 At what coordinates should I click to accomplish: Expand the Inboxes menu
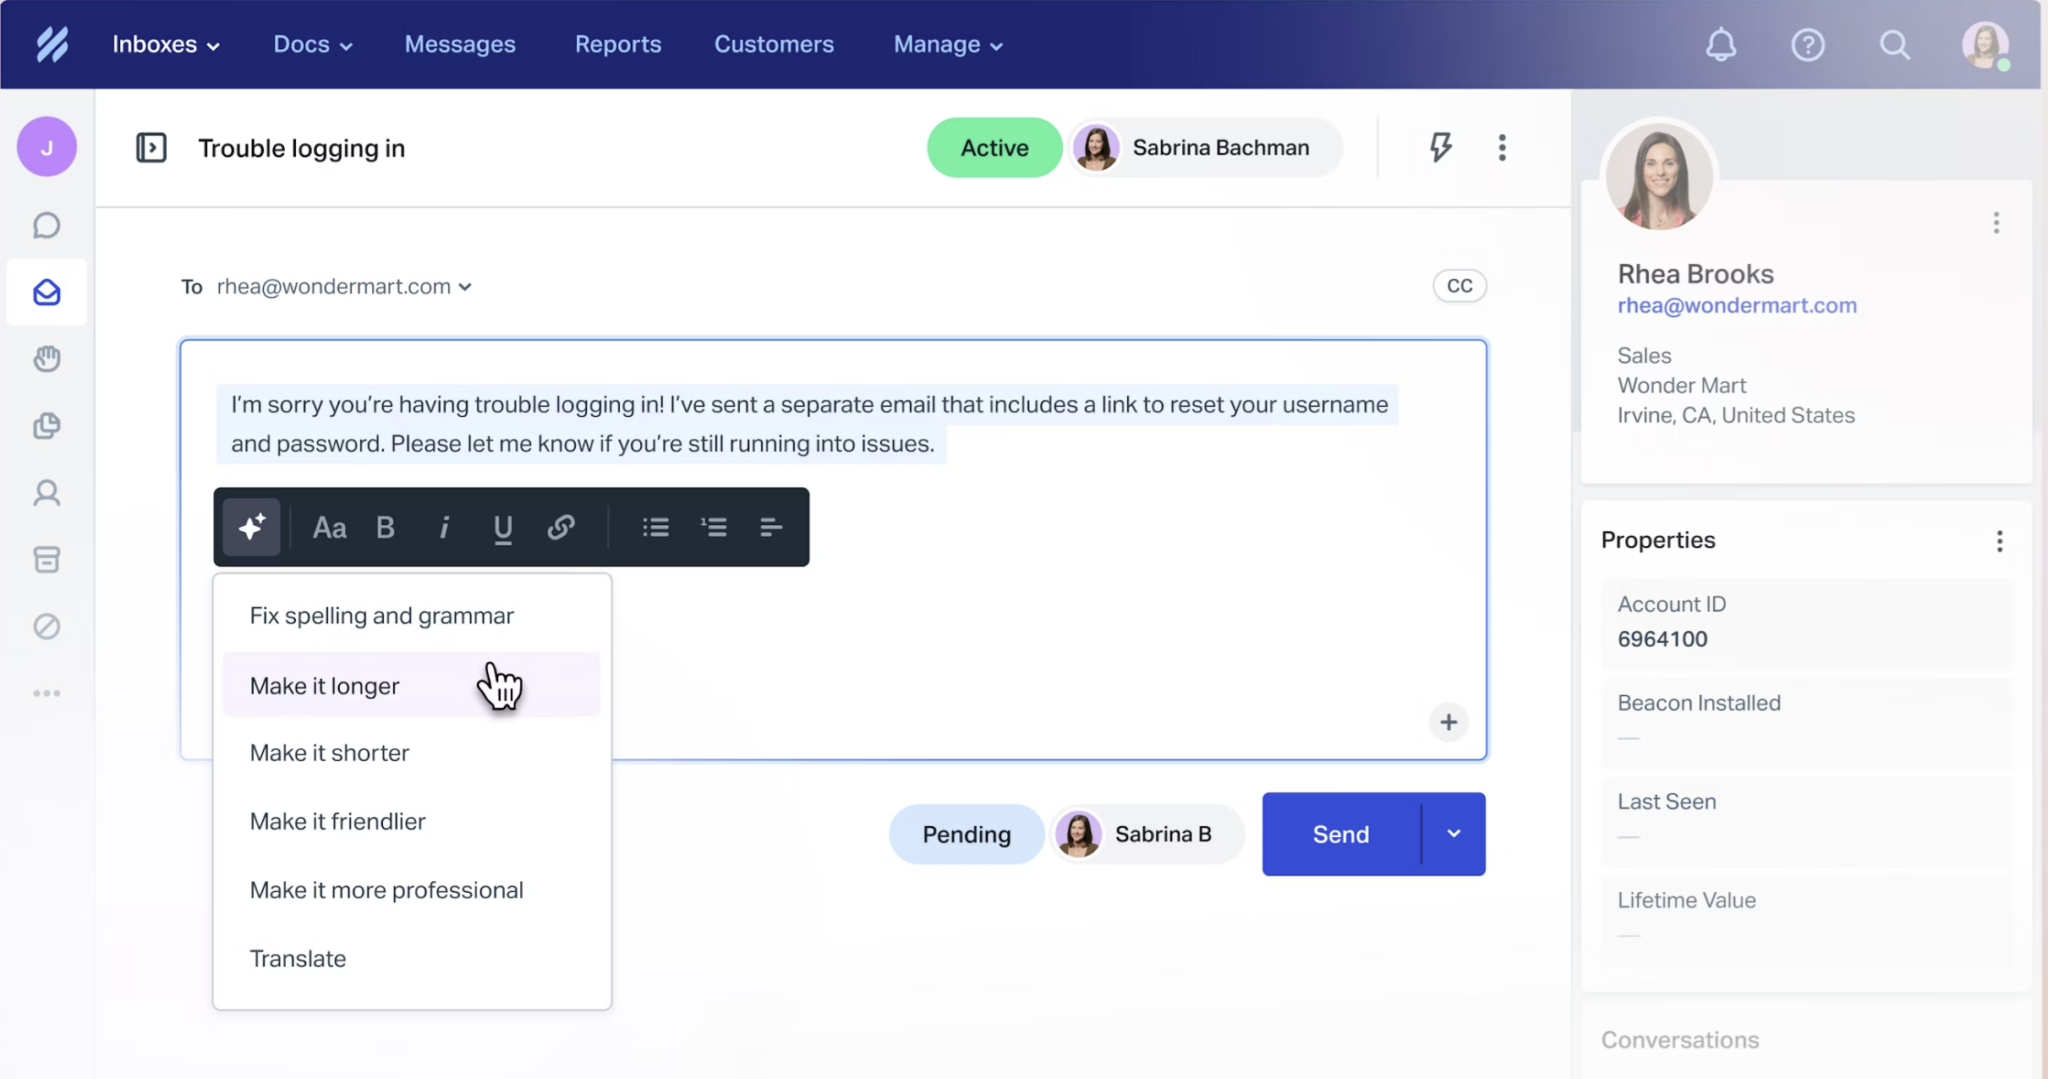click(166, 44)
